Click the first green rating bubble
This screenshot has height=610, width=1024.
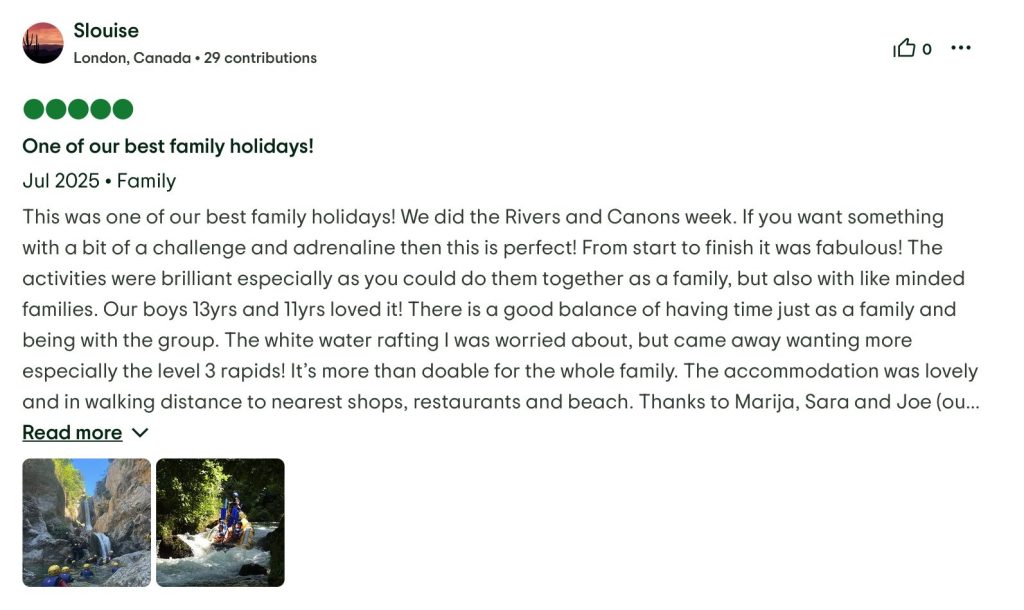click(34, 109)
